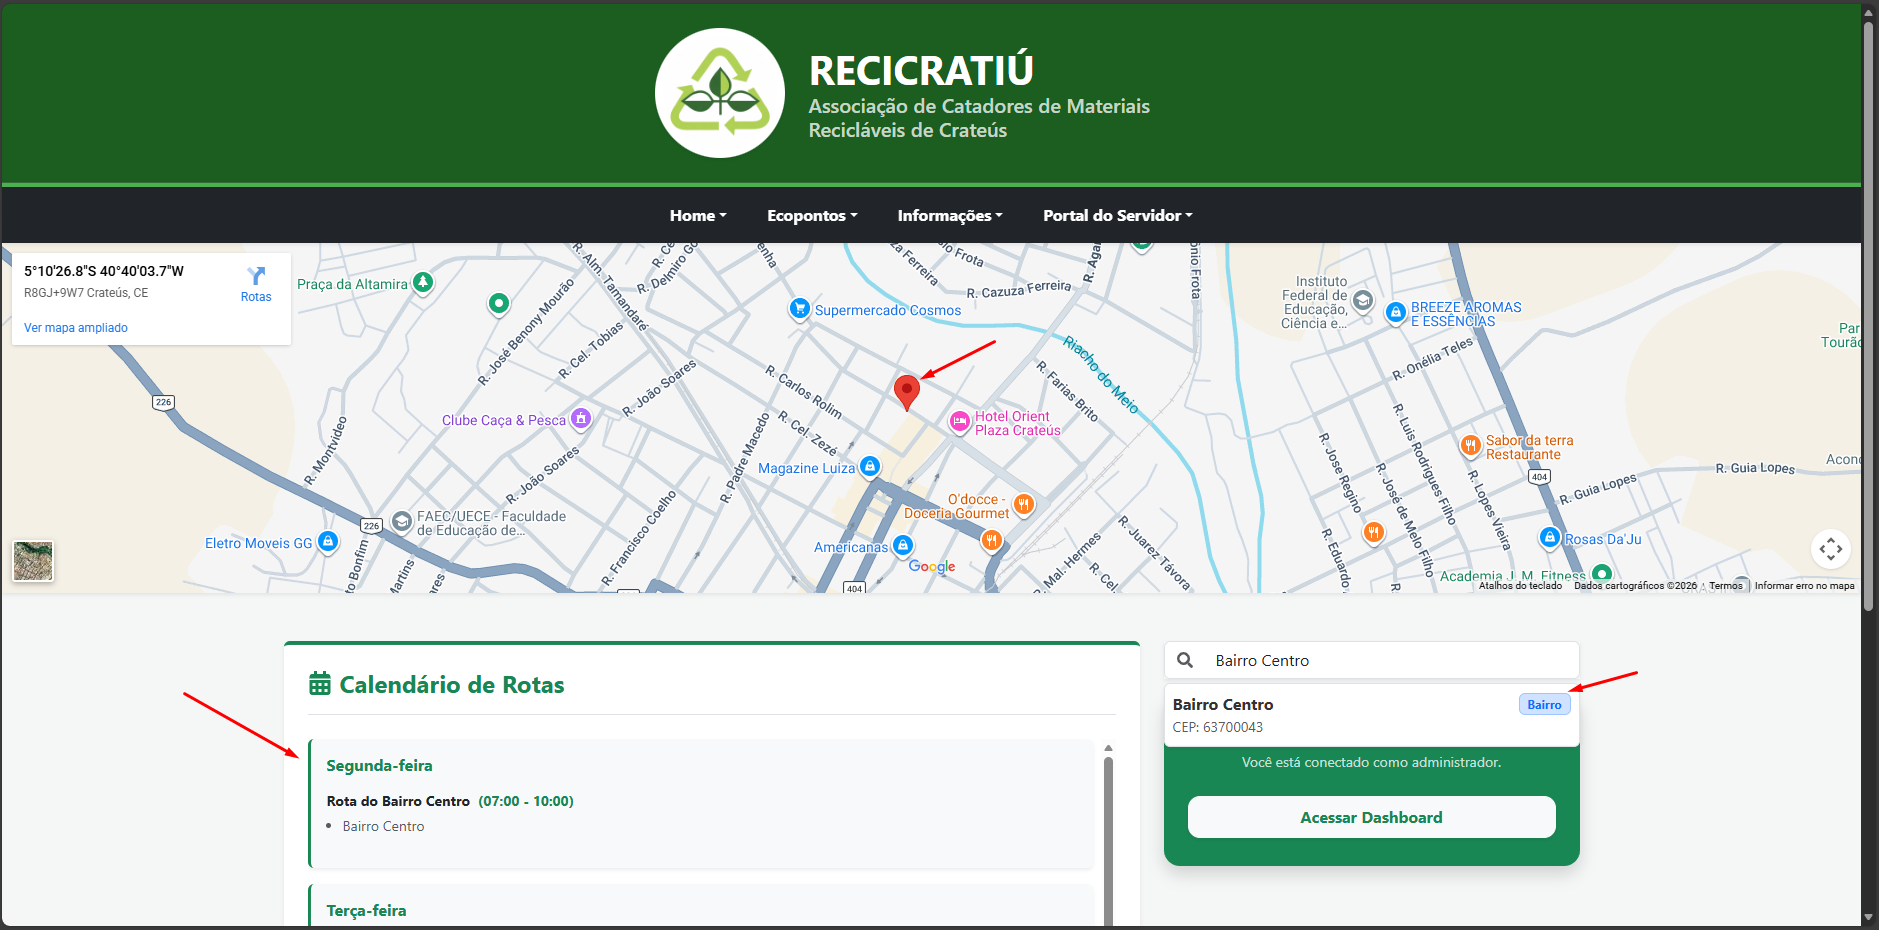Click the Bairro badge on the search result
1879x930 pixels.
(1543, 704)
